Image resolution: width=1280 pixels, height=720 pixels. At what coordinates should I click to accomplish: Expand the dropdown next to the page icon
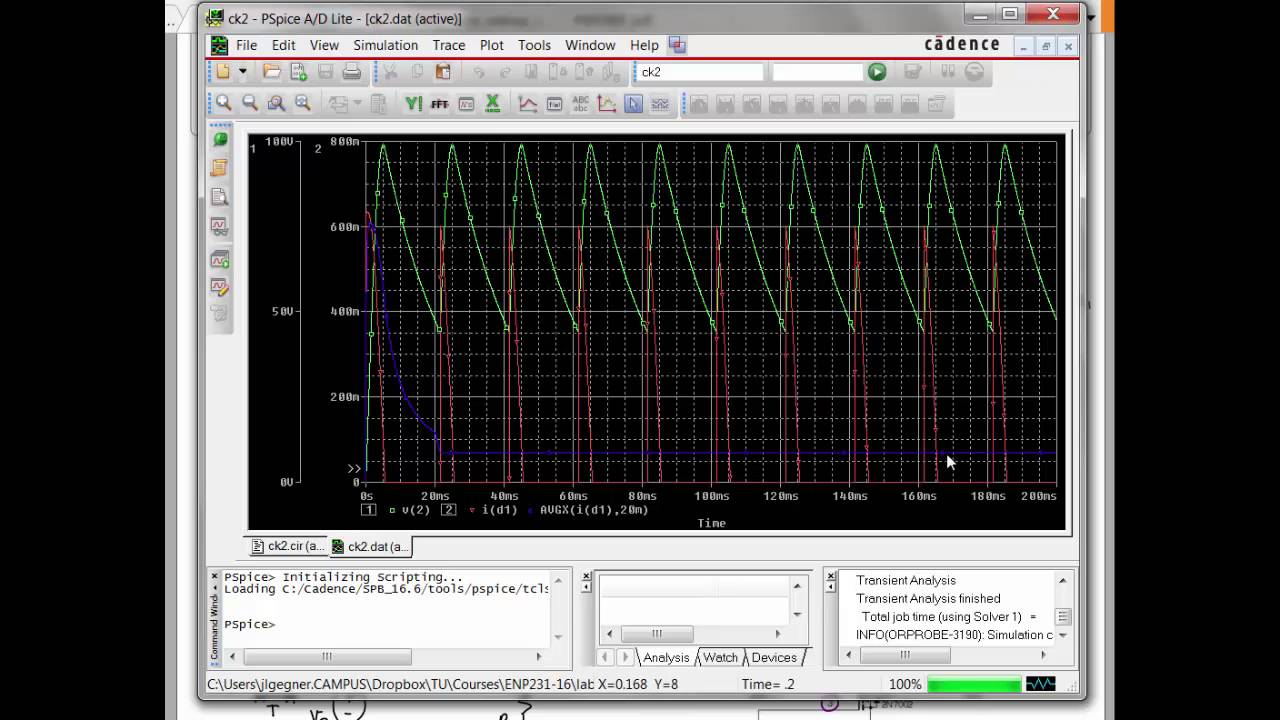pos(355,103)
